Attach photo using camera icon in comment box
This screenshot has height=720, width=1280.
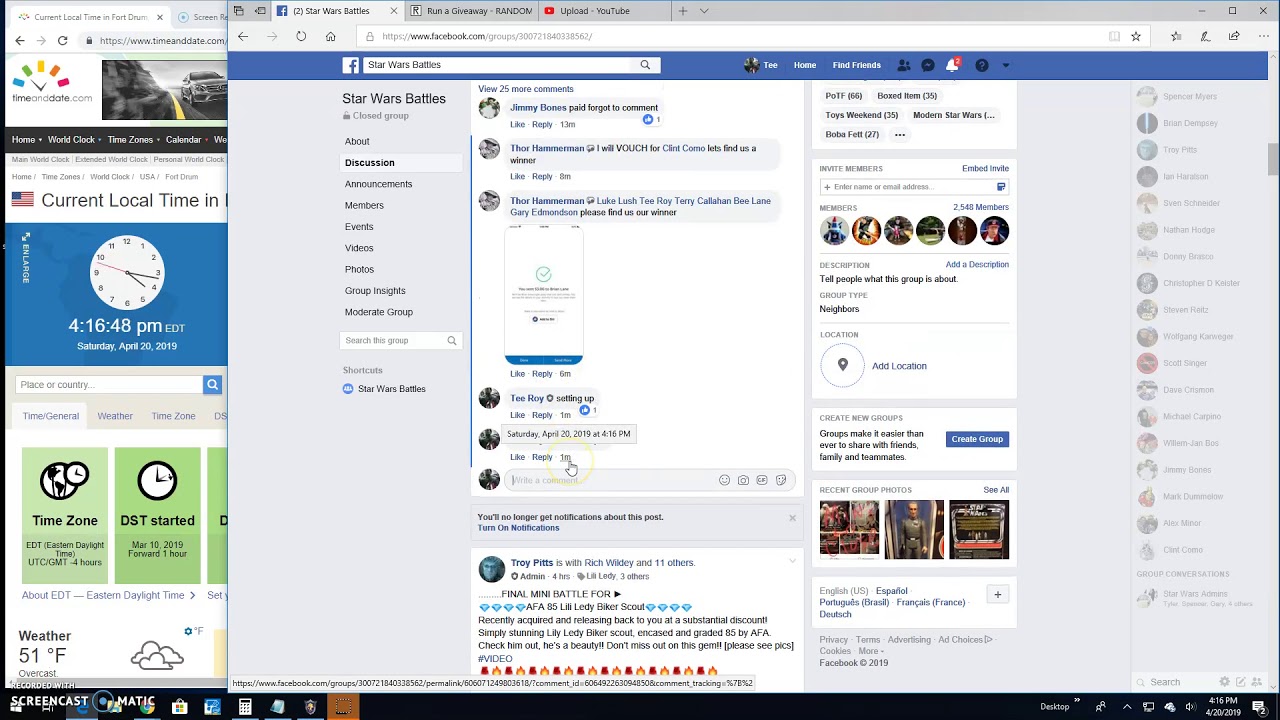coord(743,480)
